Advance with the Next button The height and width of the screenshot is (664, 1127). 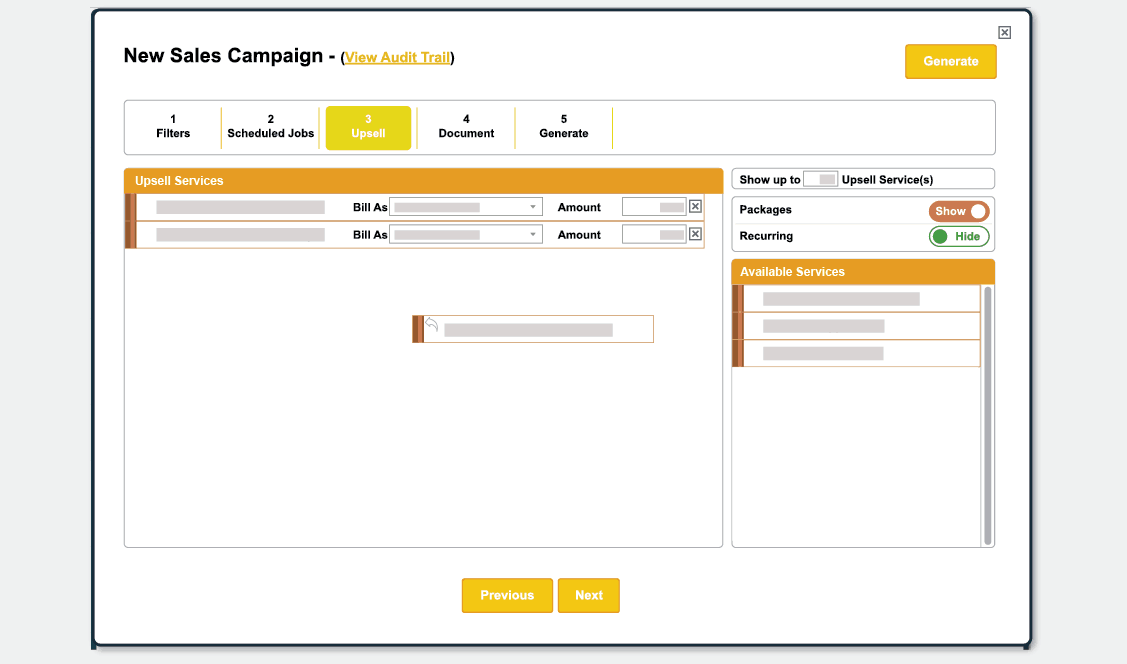click(589, 596)
